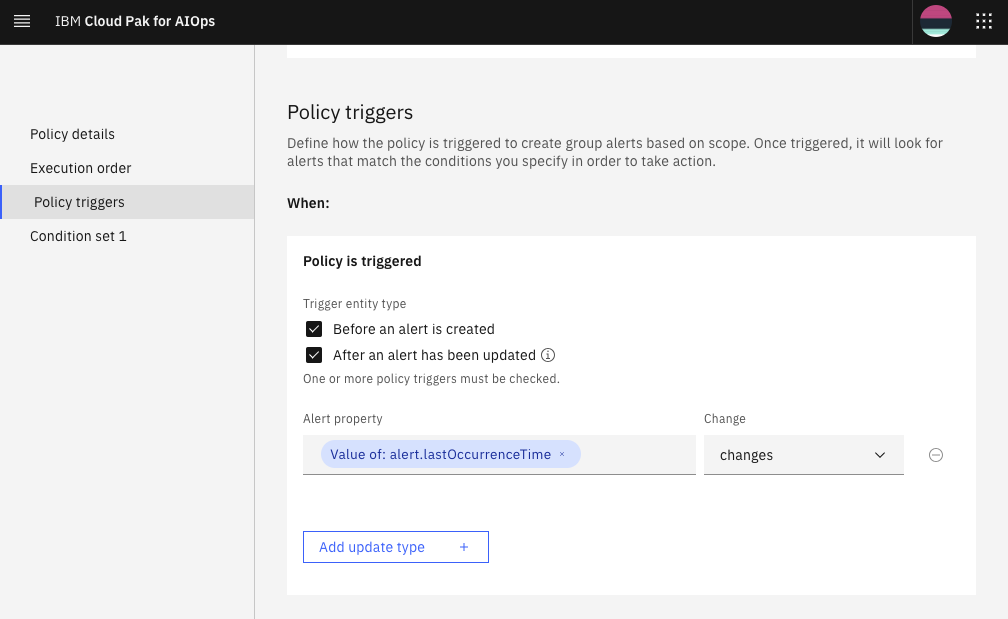Click 'One or more policy triggers' note
This screenshot has width=1008, height=619.
(431, 379)
